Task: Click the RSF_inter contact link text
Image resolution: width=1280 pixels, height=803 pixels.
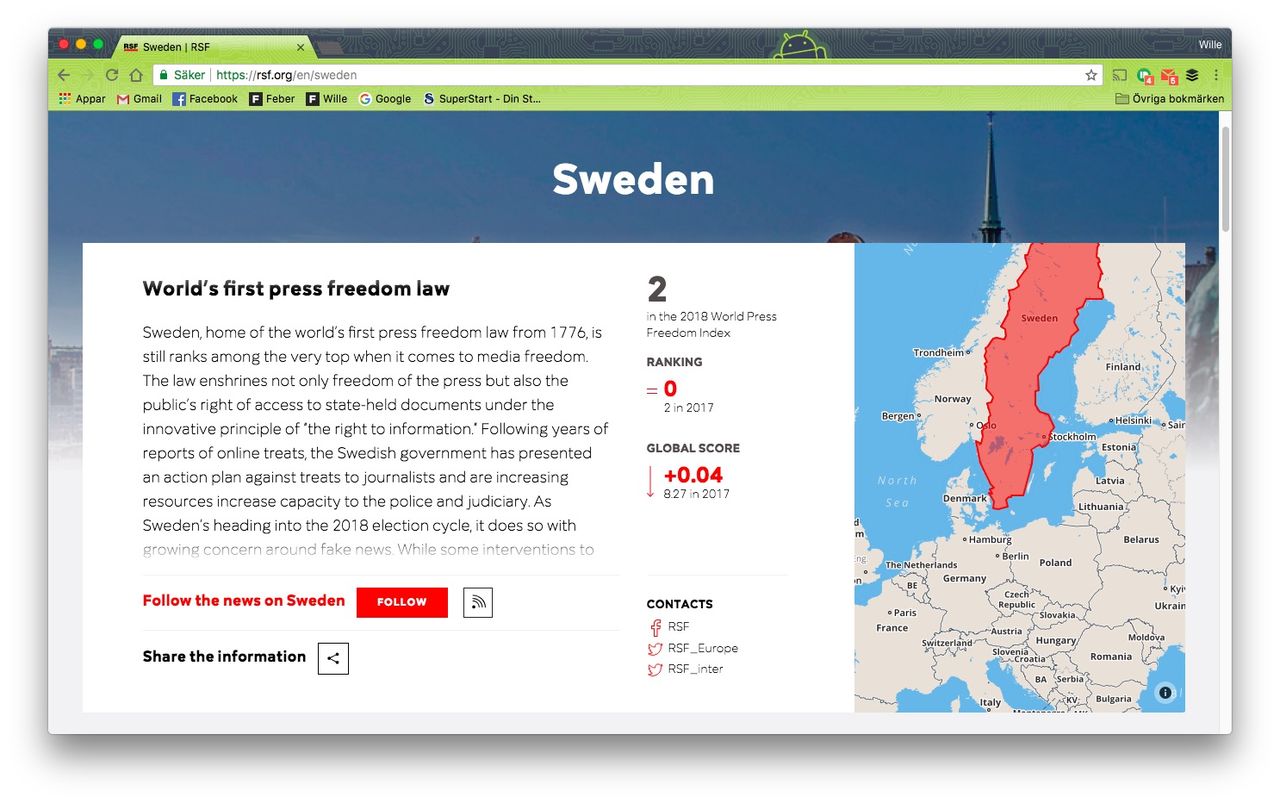Action: 695,669
